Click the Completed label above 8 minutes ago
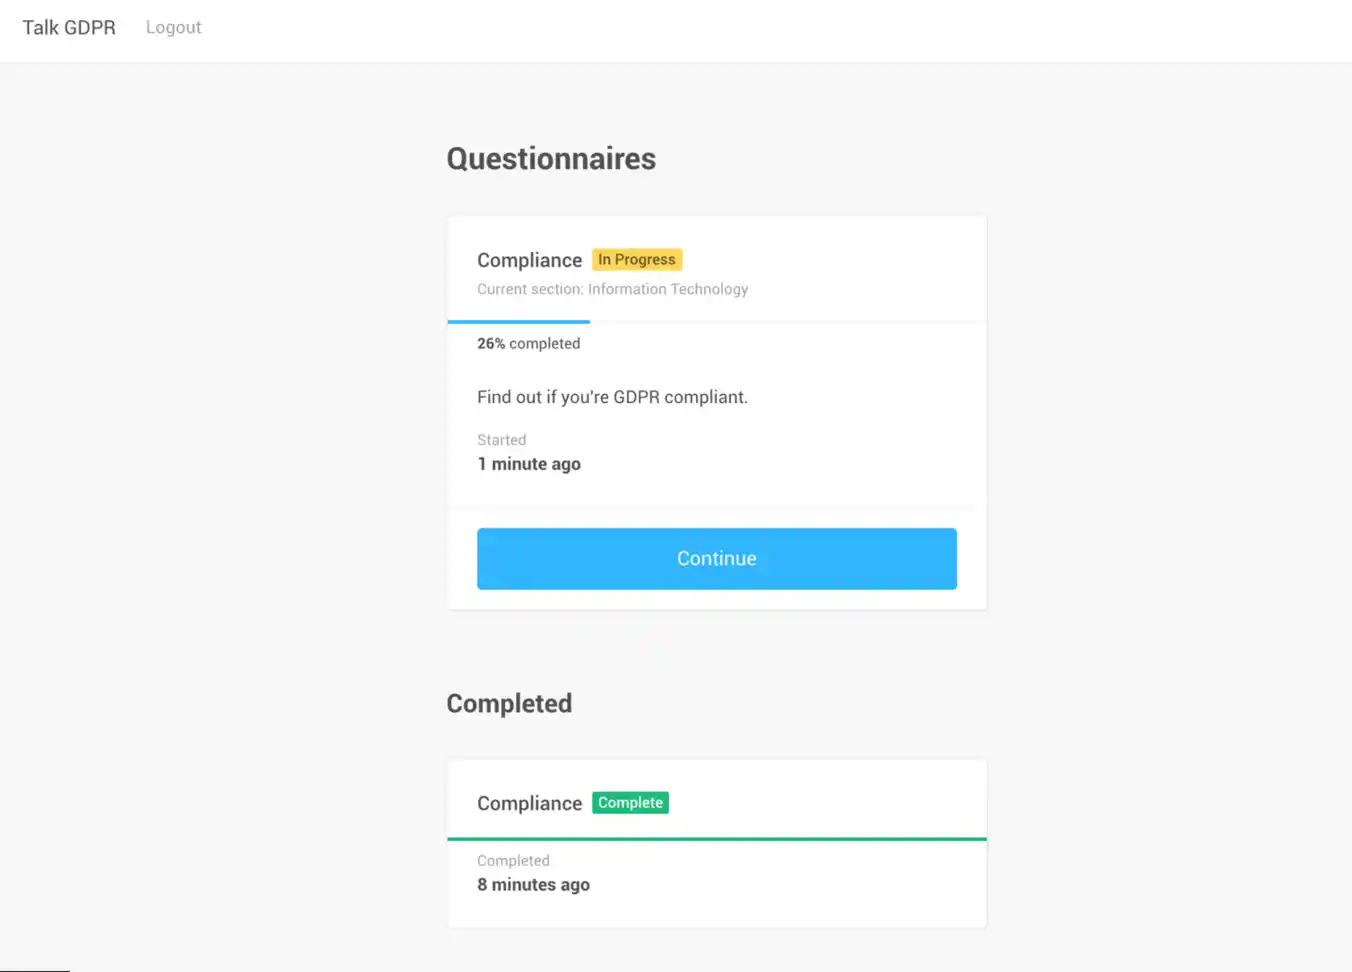 513,861
